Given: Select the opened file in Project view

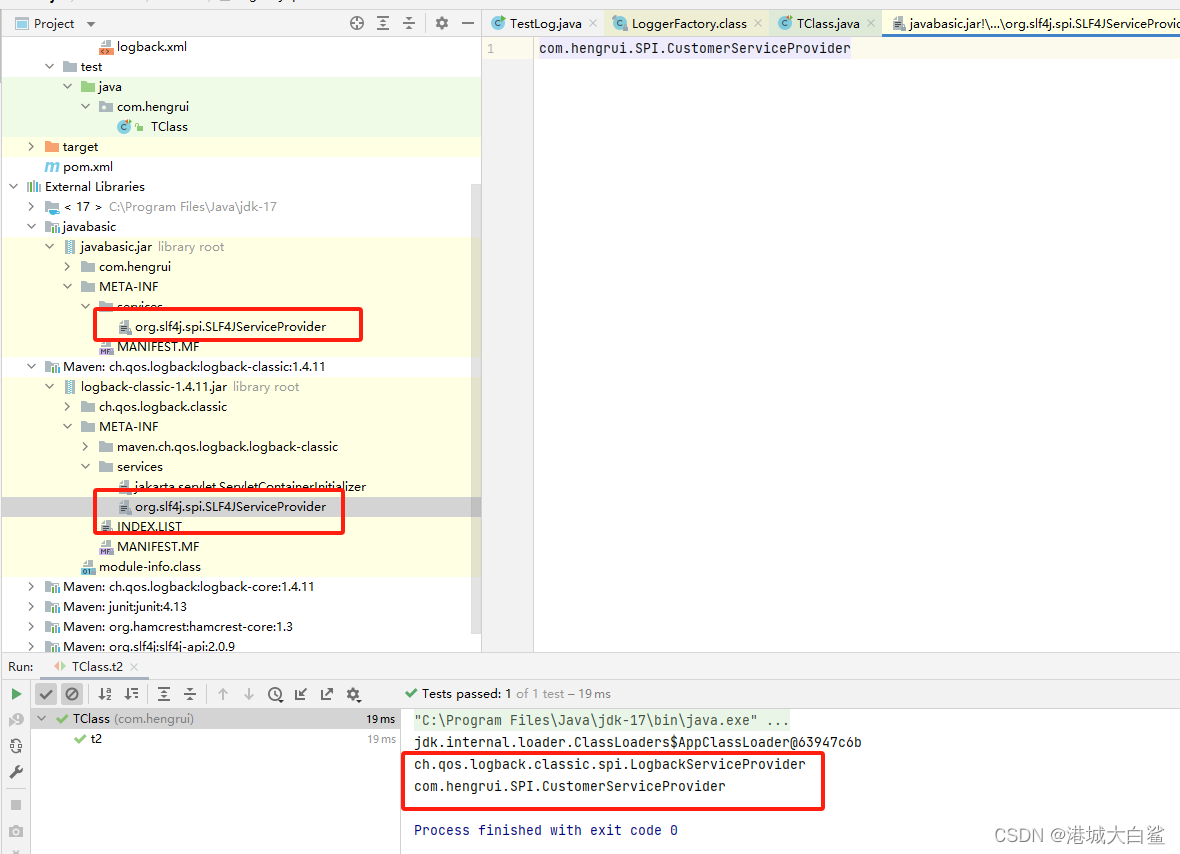Looking at the screenshot, I should [x=357, y=23].
